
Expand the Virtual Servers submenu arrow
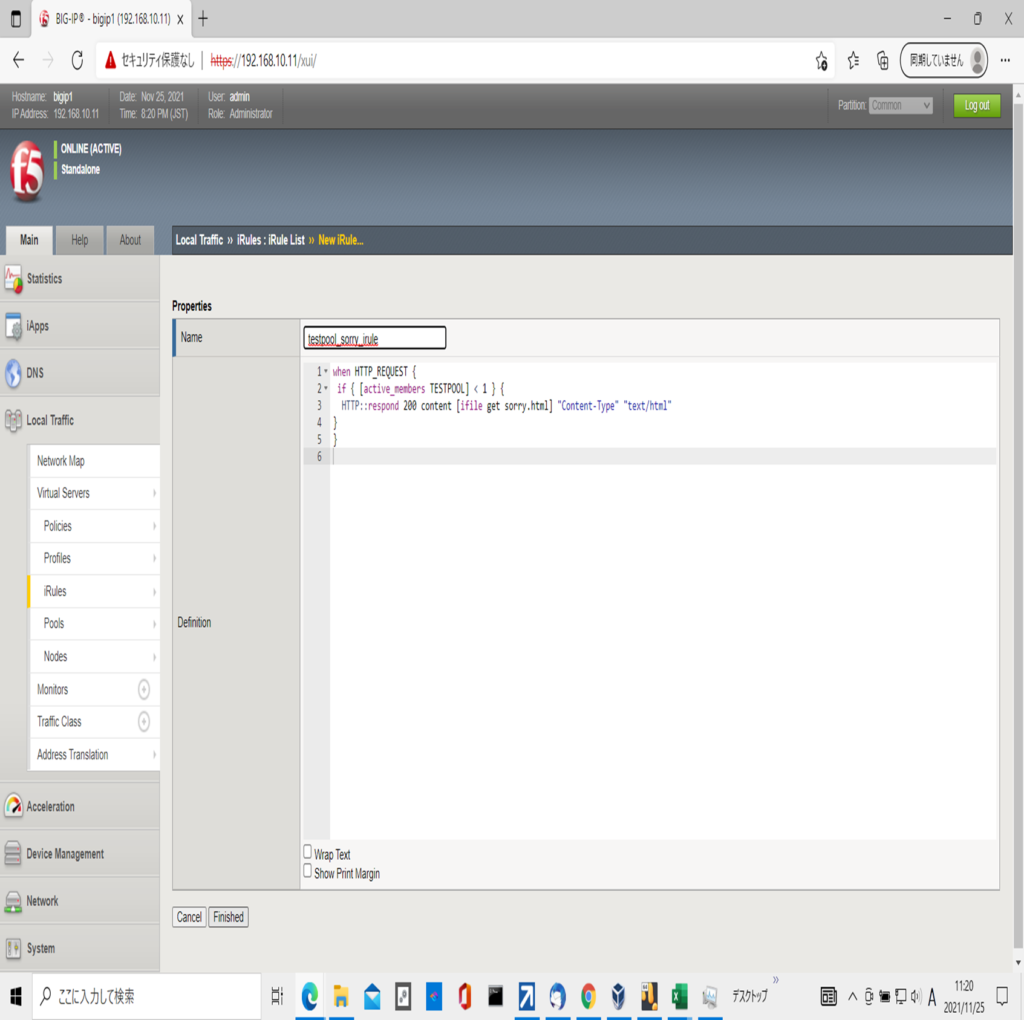[x=154, y=493]
